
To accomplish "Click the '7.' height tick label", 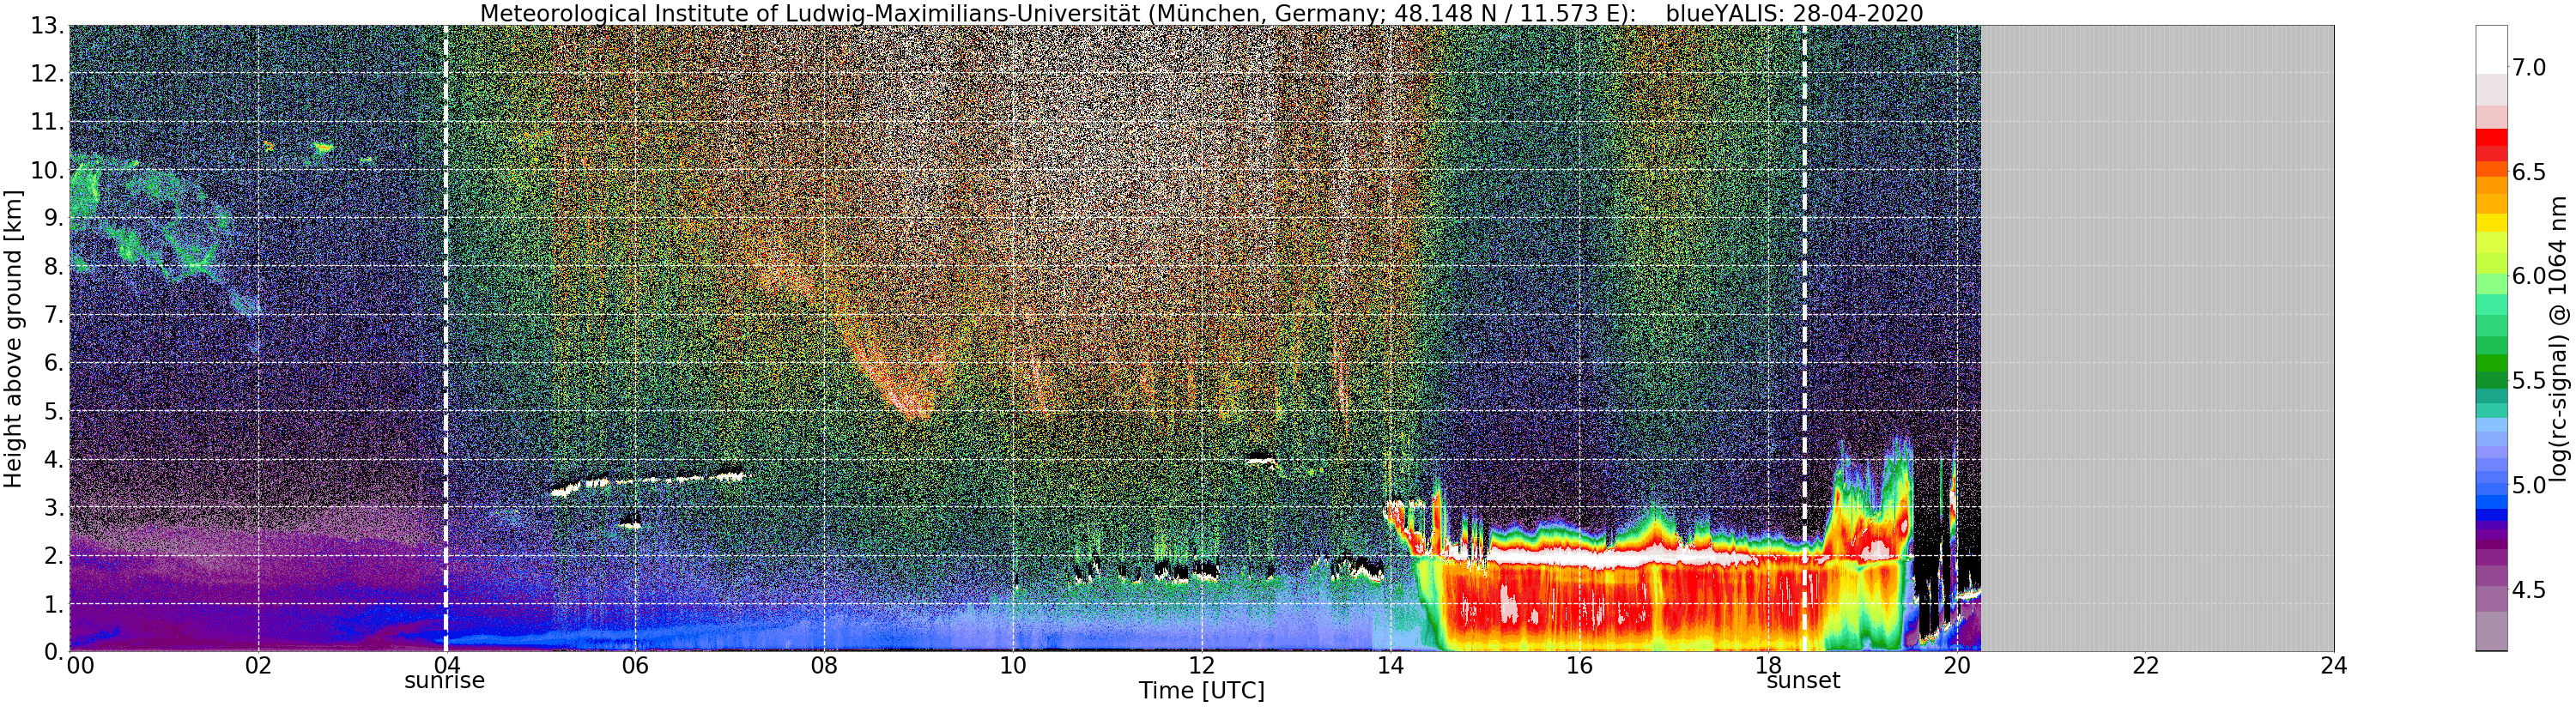I will 53,315.
